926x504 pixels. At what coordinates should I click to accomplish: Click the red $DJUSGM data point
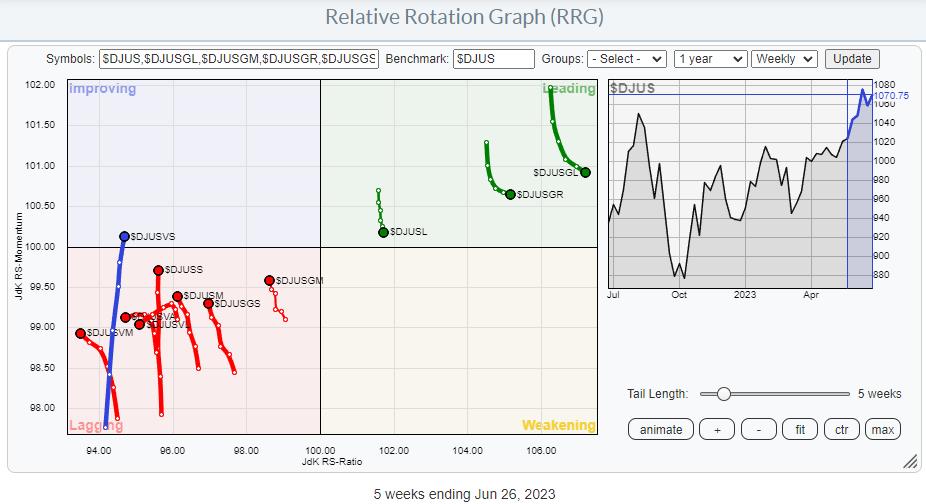coord(269,281)
